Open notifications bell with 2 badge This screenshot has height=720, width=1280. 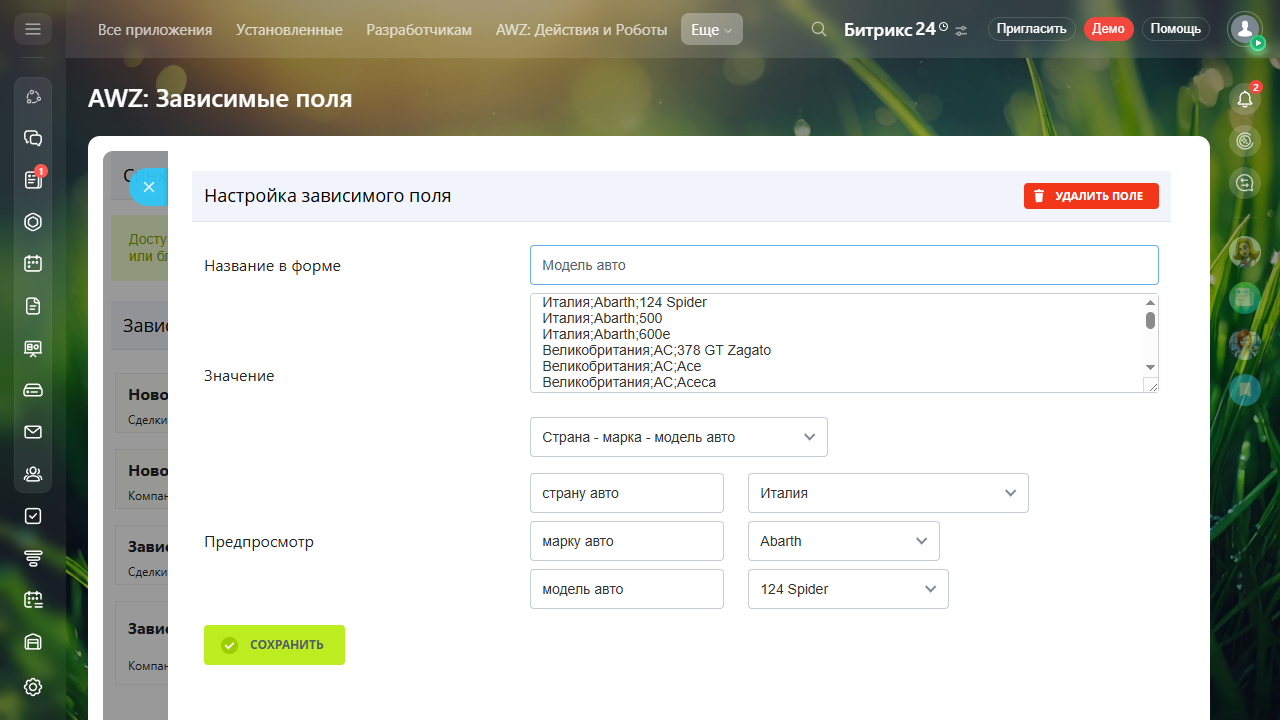1245,98
